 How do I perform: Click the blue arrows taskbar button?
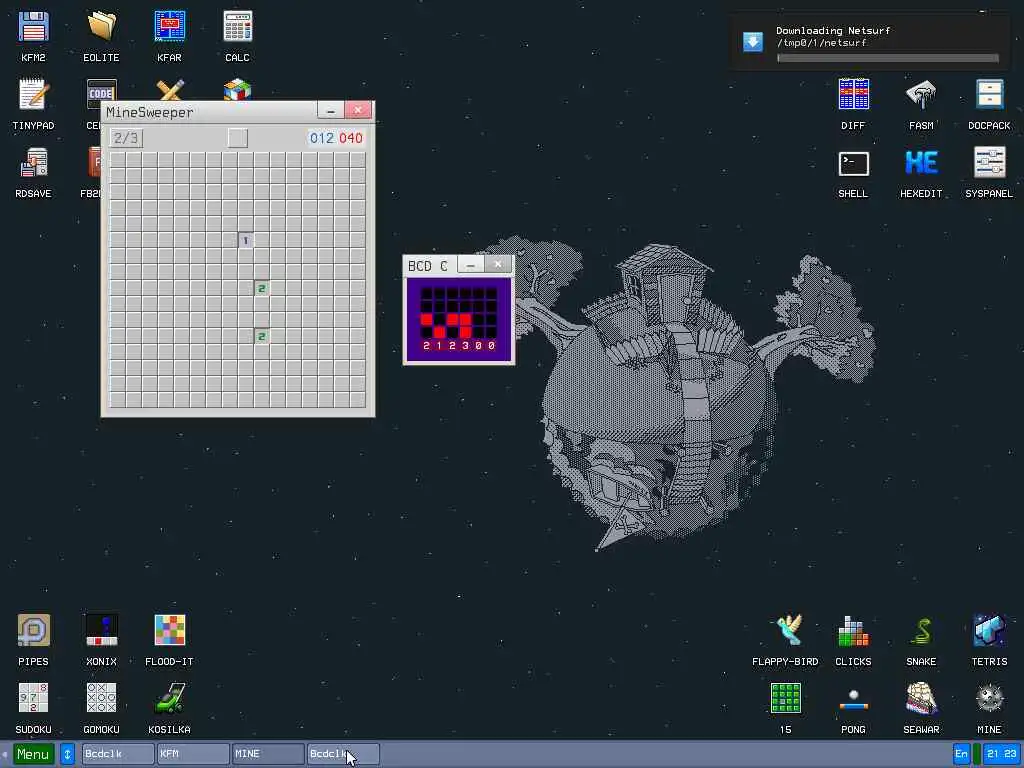pos(67,754)
